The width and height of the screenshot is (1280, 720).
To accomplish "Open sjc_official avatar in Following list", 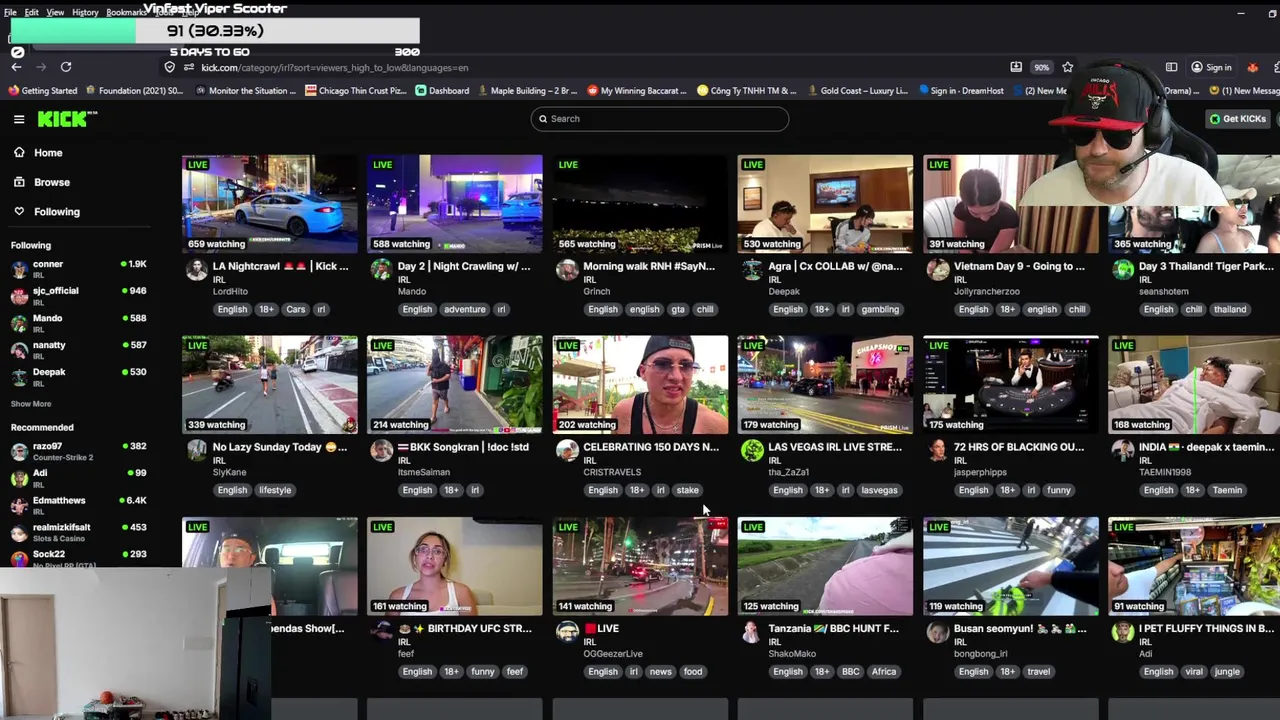I will (19, 296).
